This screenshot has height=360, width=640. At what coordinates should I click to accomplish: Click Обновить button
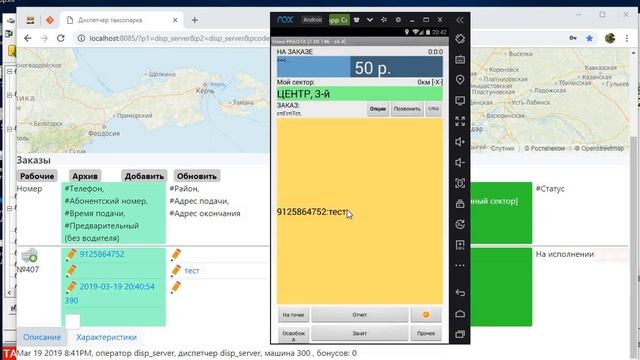pos(197,176)
